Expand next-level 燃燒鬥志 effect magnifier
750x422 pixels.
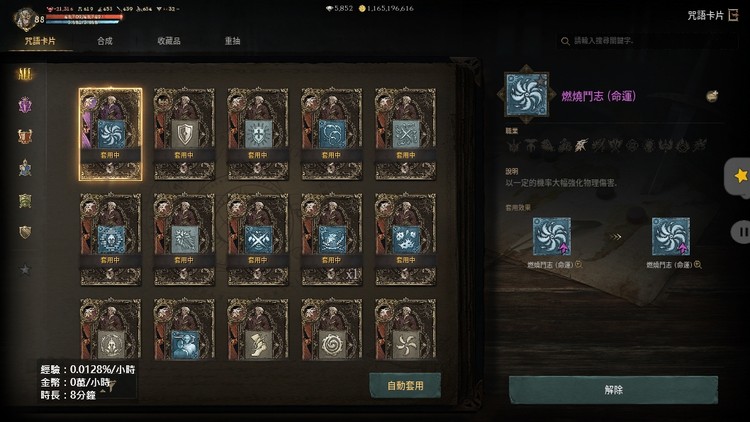click(698, 265)
